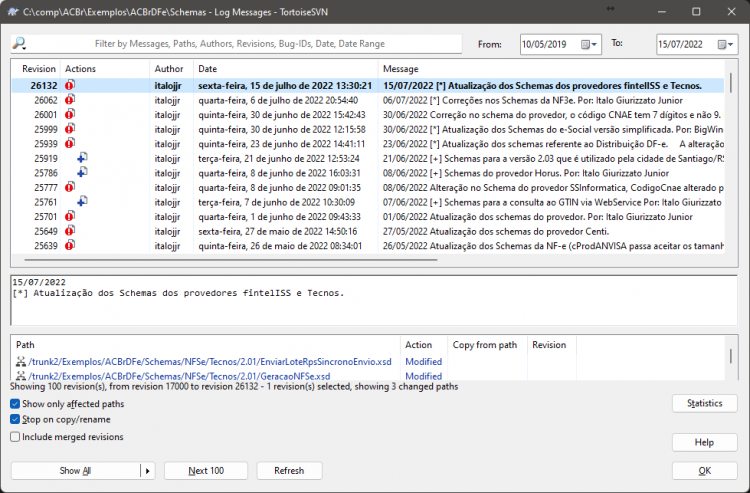Select revision 25919 Santiago schemas message

(553, 159)
